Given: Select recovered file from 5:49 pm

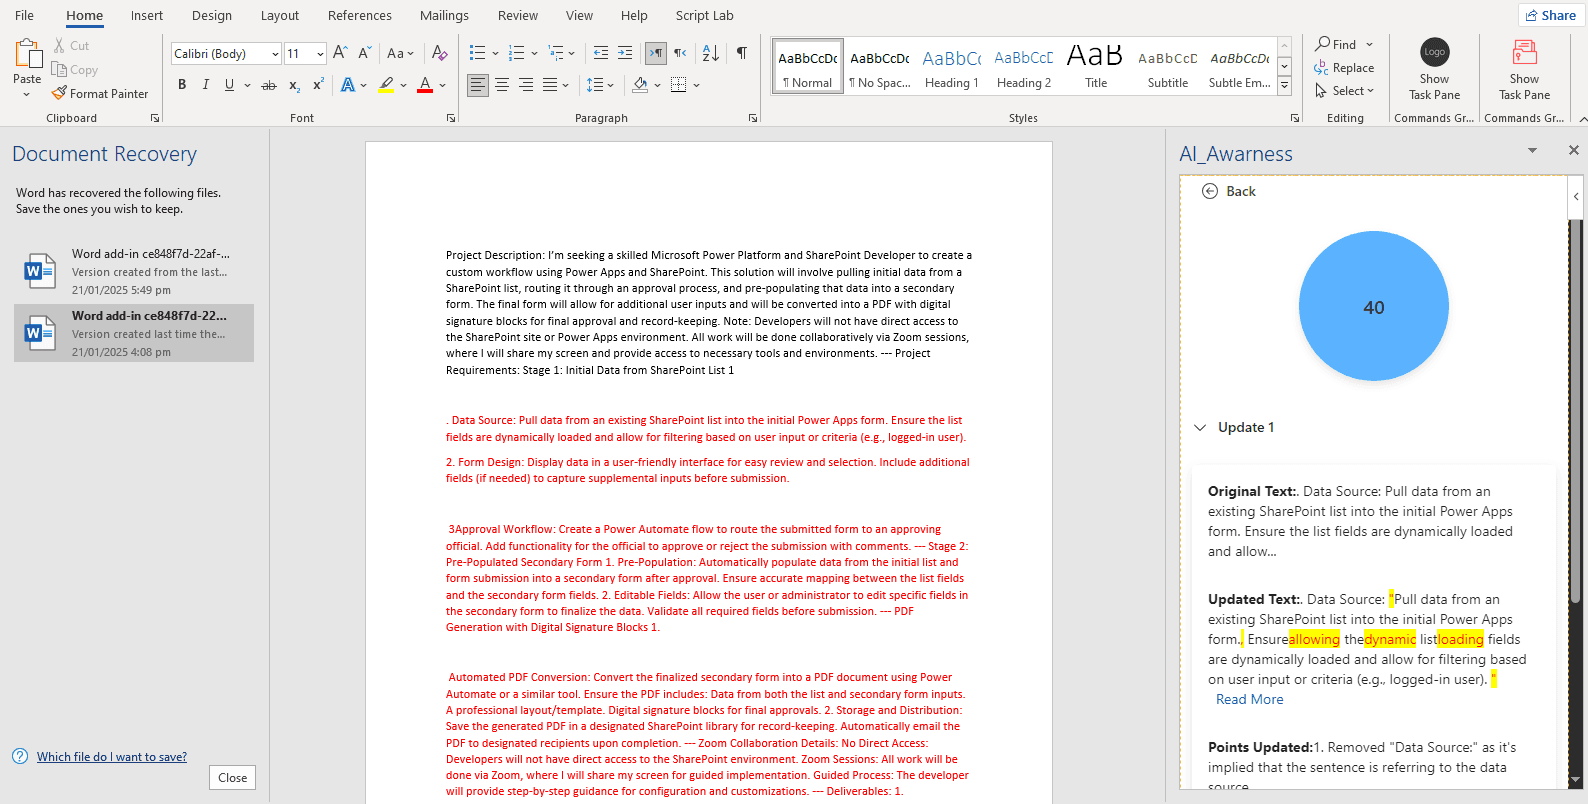Looking at the screenshot, I should (x=134, y=271).
